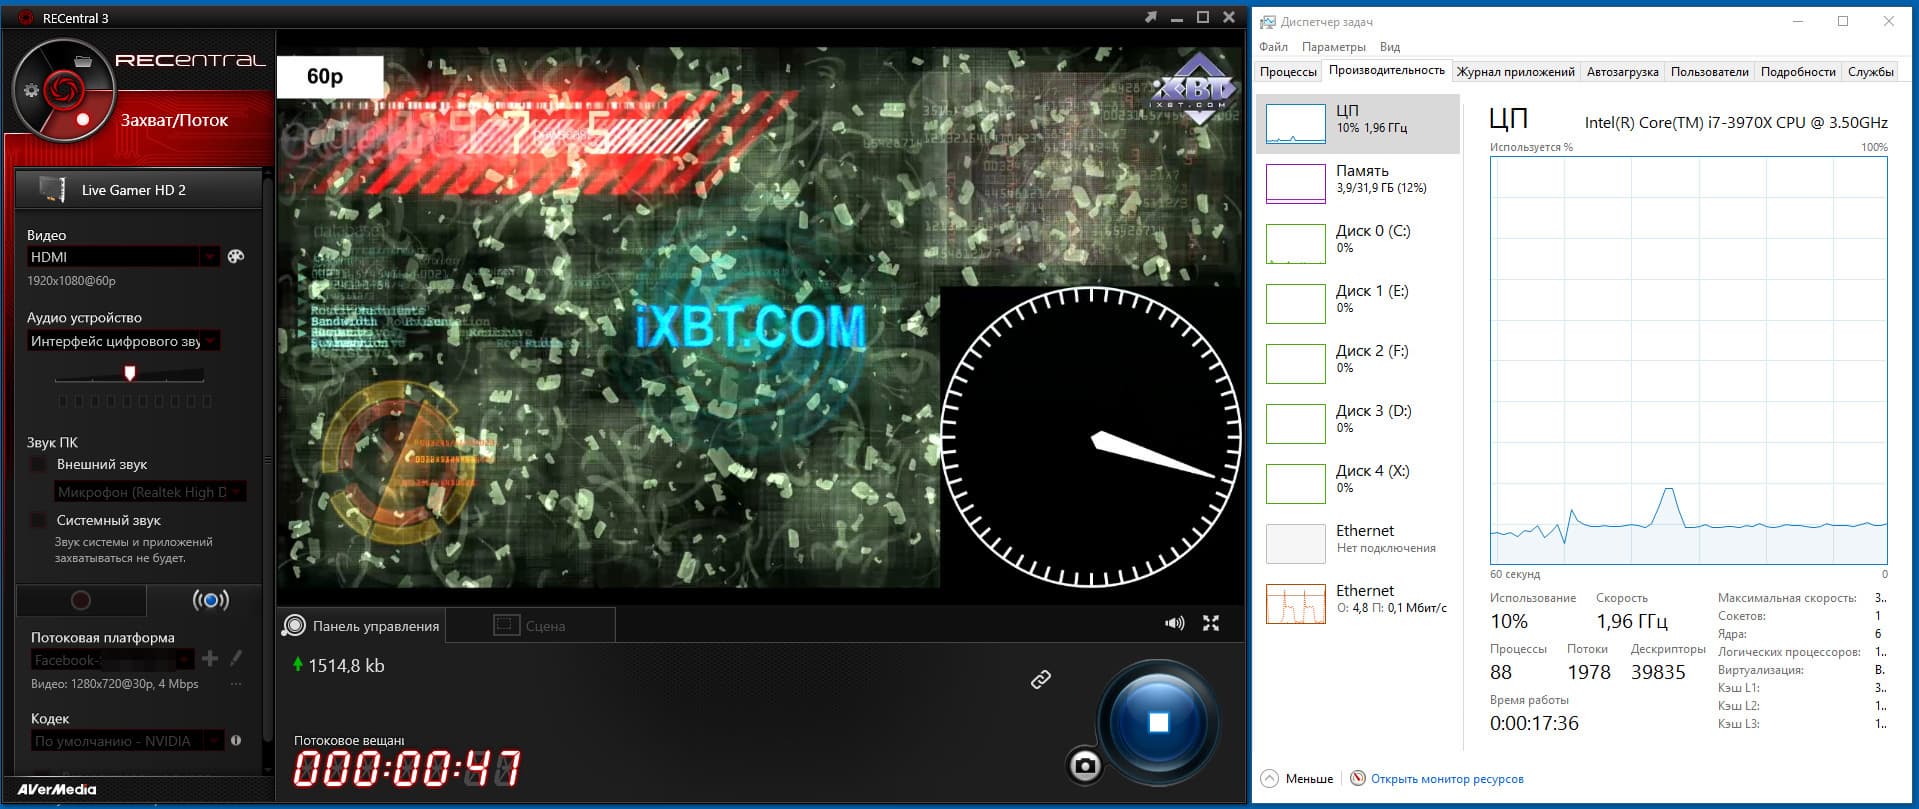Switch to the record mode tab with red dot
The height and width of the screenshot is (809, 1919).
click(81, 600)
